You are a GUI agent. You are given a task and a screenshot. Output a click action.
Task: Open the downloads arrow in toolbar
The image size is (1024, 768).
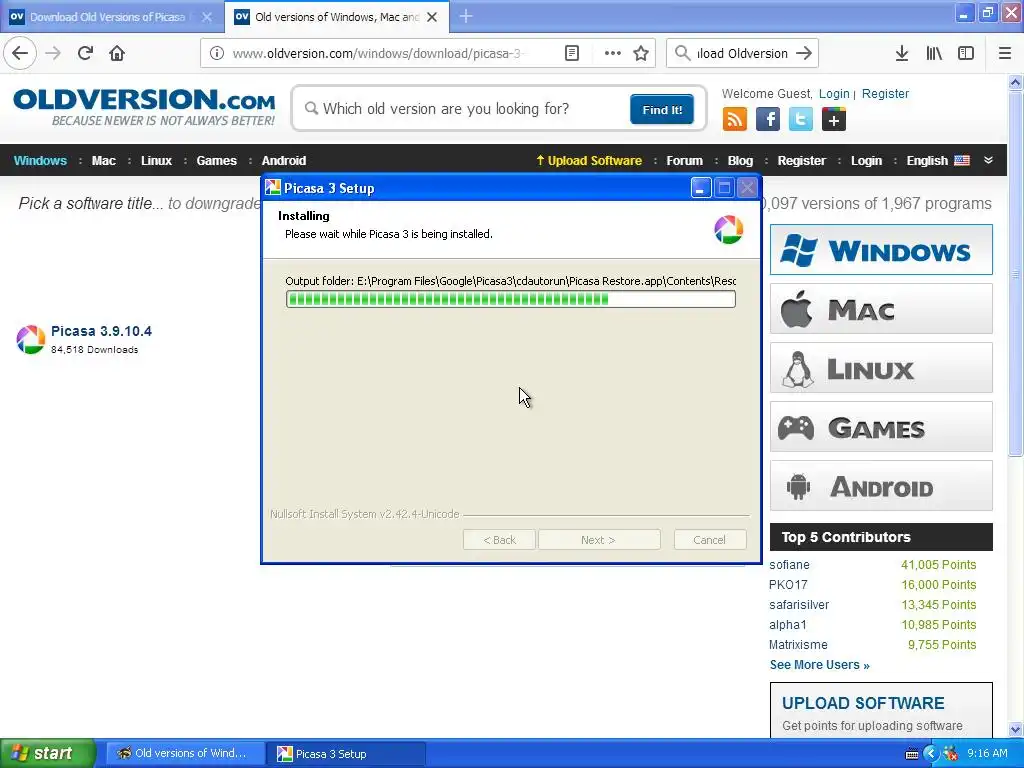tap(901, 53)
